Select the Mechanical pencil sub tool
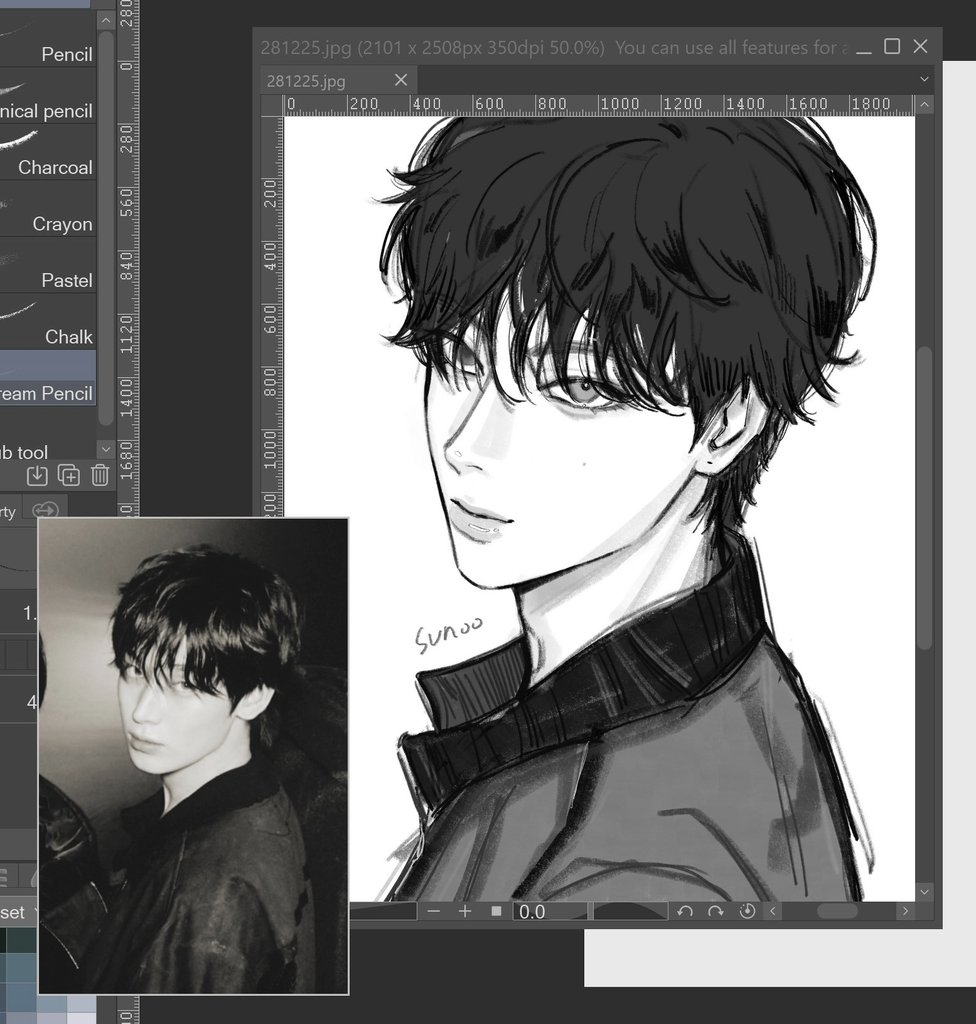976x1024 pixels. [48, 95]
